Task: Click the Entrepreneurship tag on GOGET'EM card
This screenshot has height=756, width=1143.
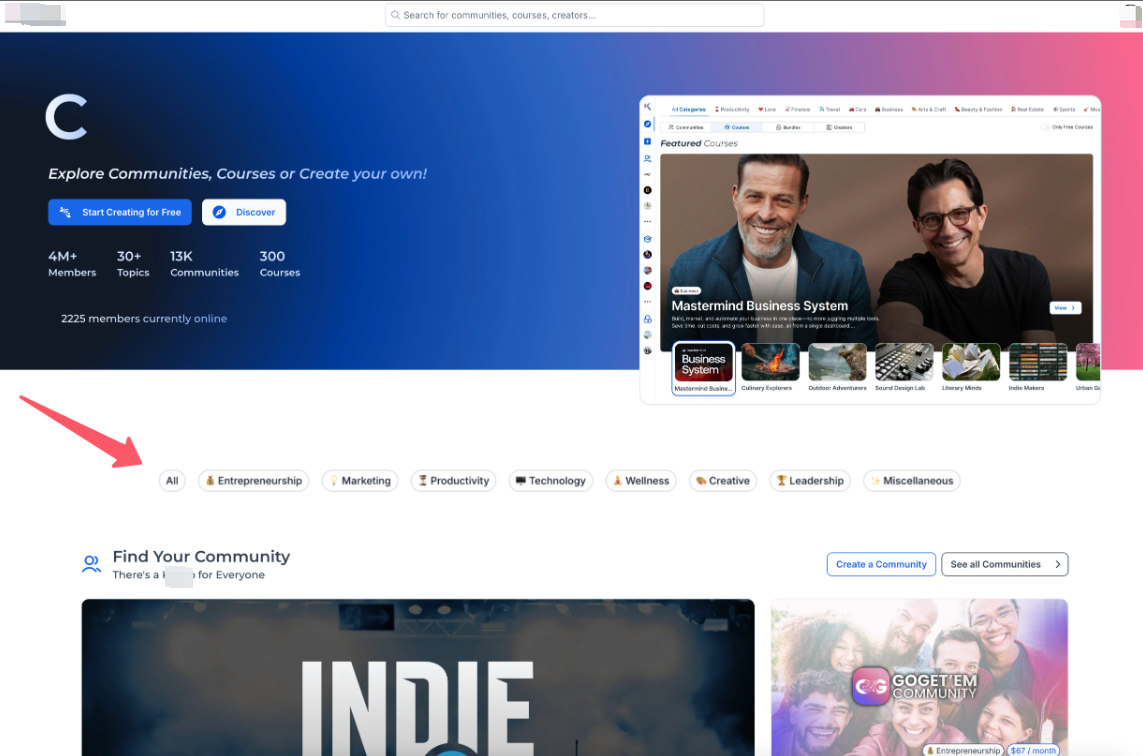Action: pos(963,750)
